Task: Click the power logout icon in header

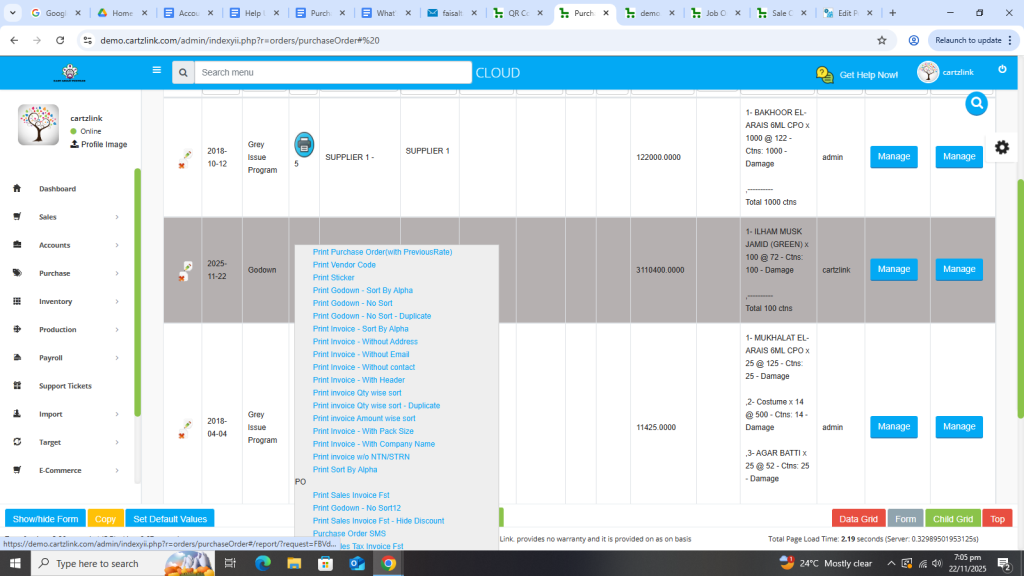Action: pyautogui.click(x=1002, y=70)
